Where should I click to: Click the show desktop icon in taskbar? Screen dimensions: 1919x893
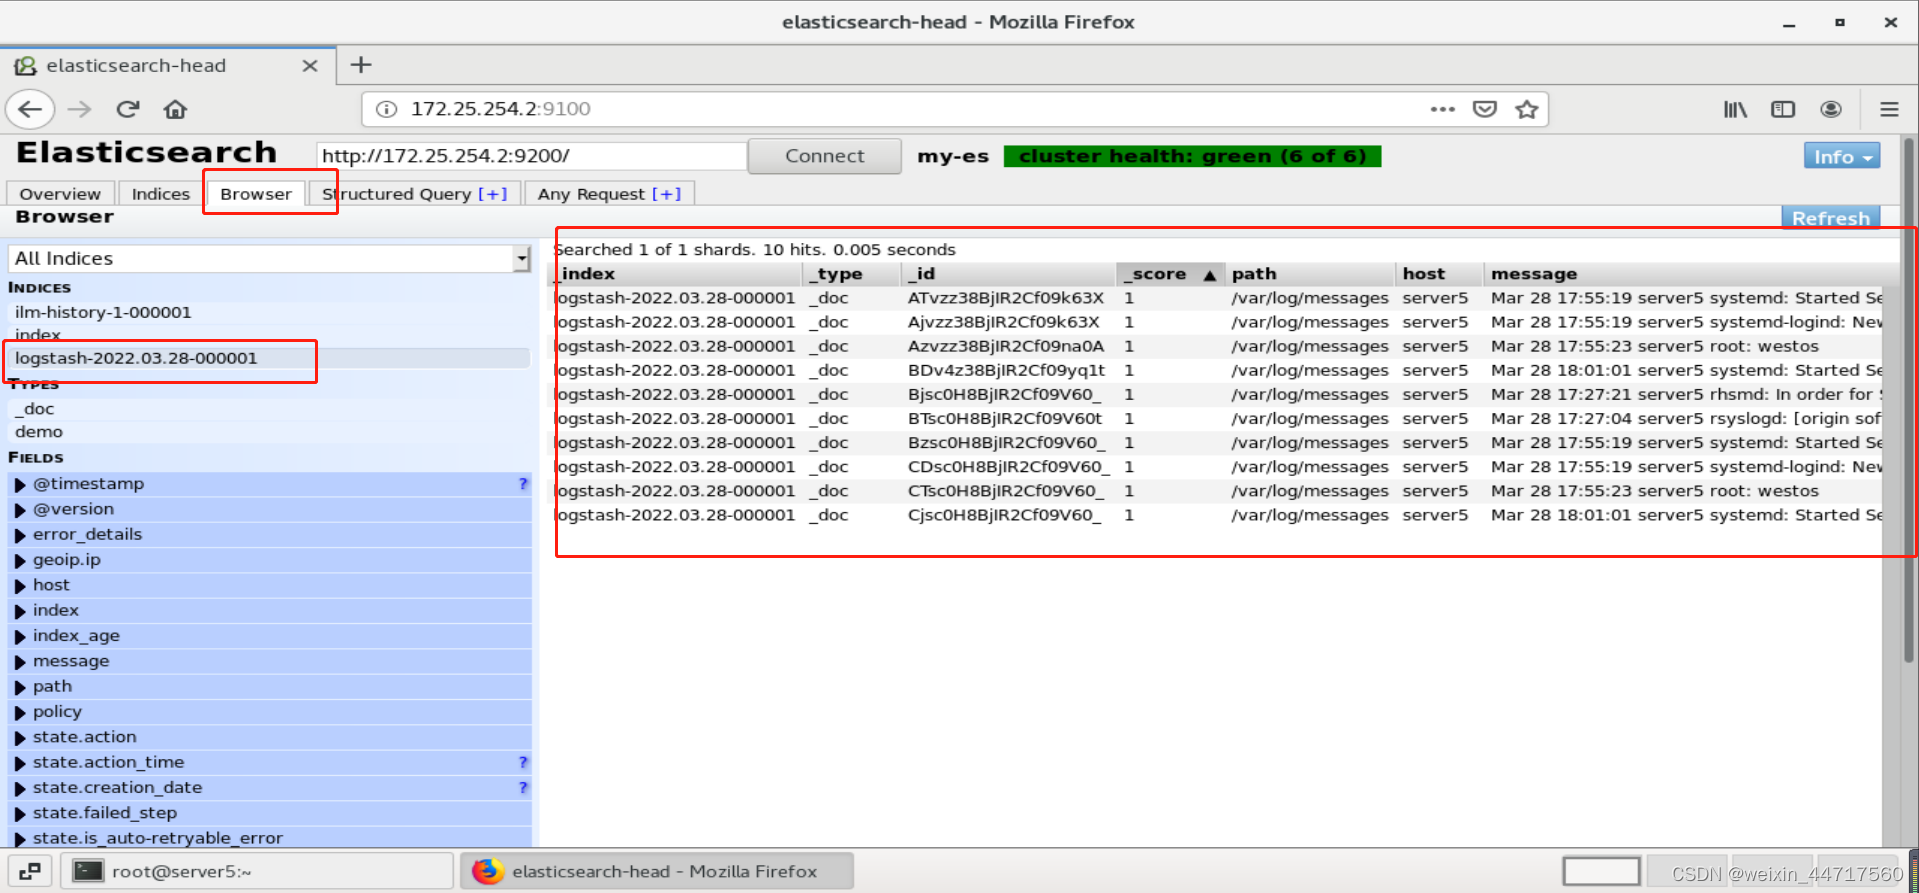pos(30,871)
